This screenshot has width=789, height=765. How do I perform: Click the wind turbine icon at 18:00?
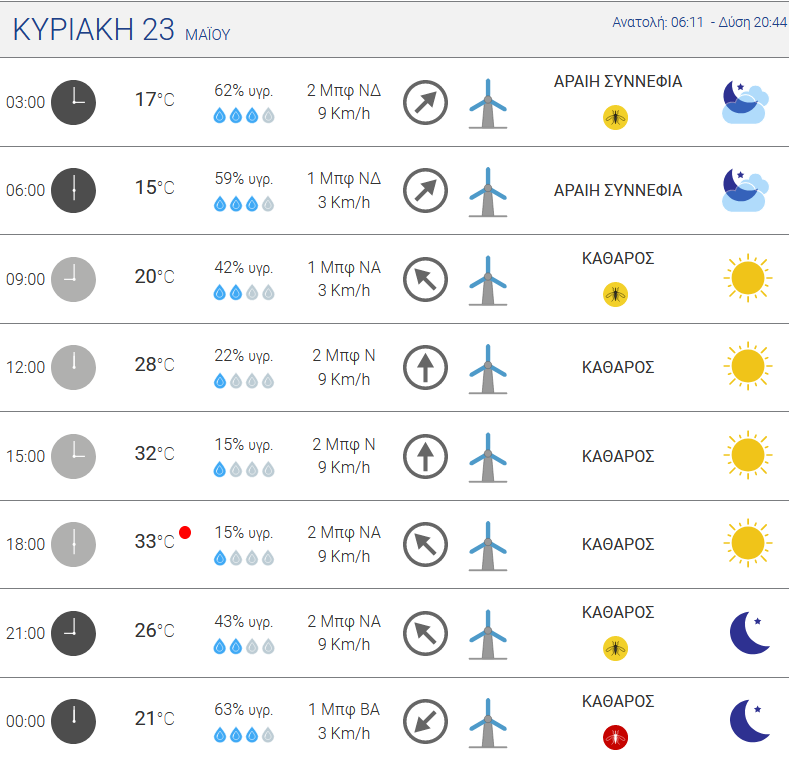(488, 546)
